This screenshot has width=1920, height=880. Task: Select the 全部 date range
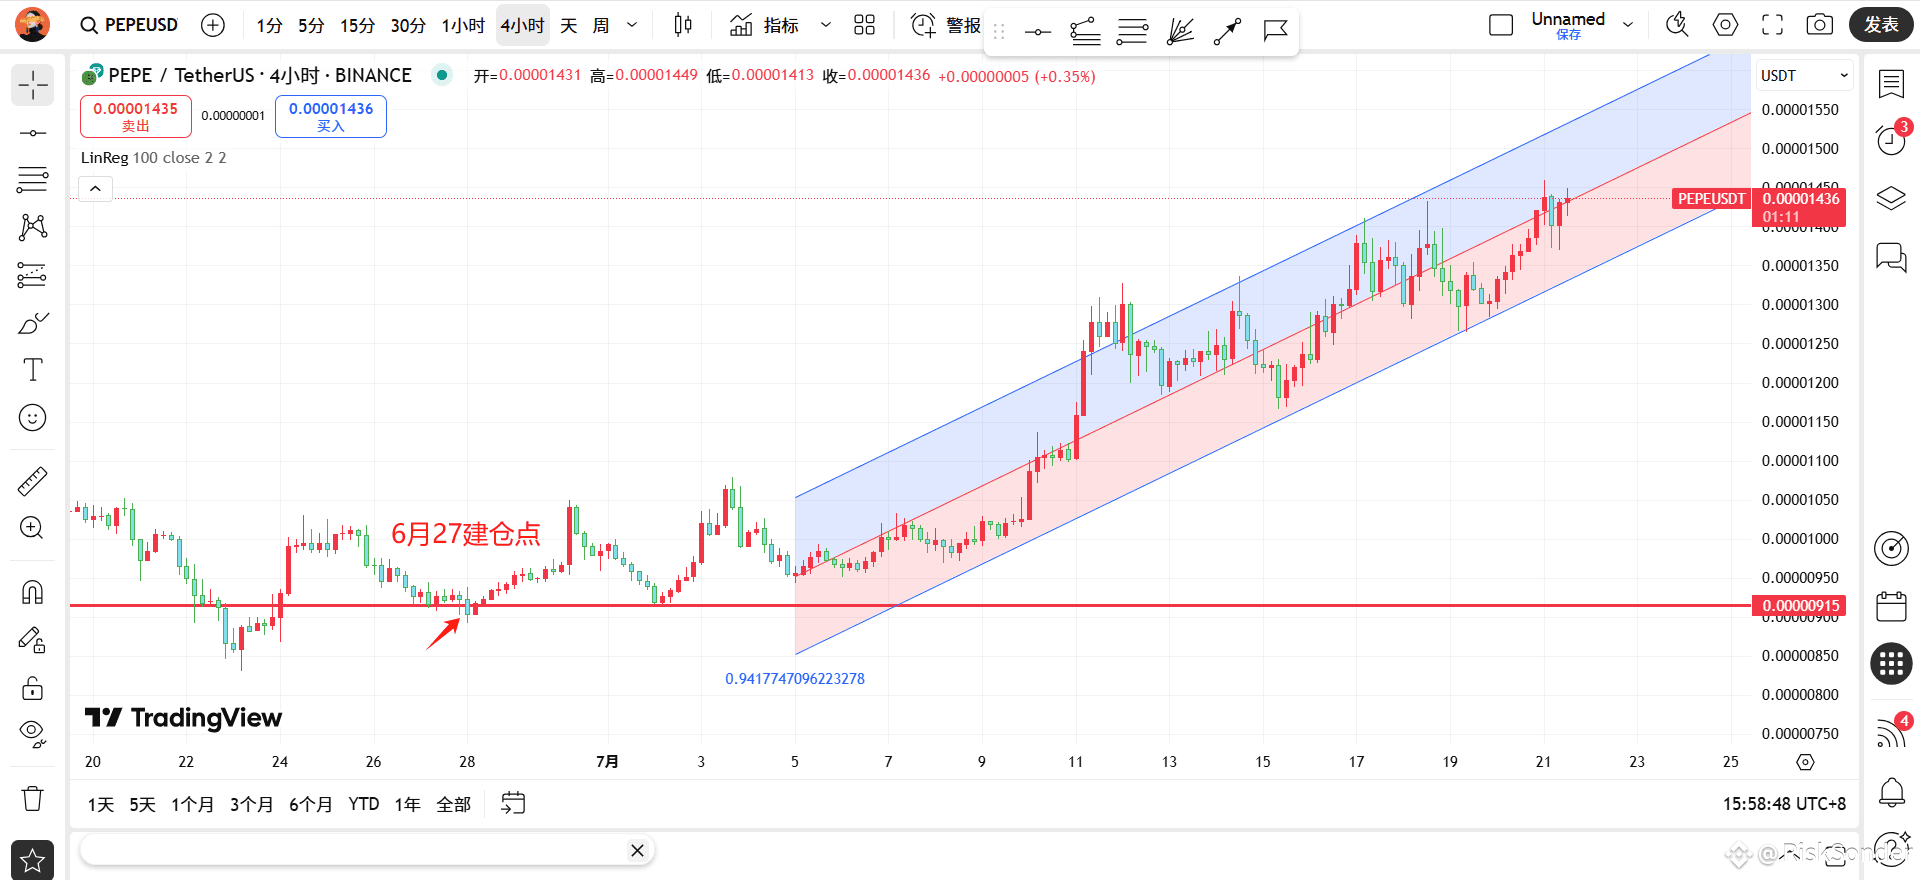(x=453, y=804)
